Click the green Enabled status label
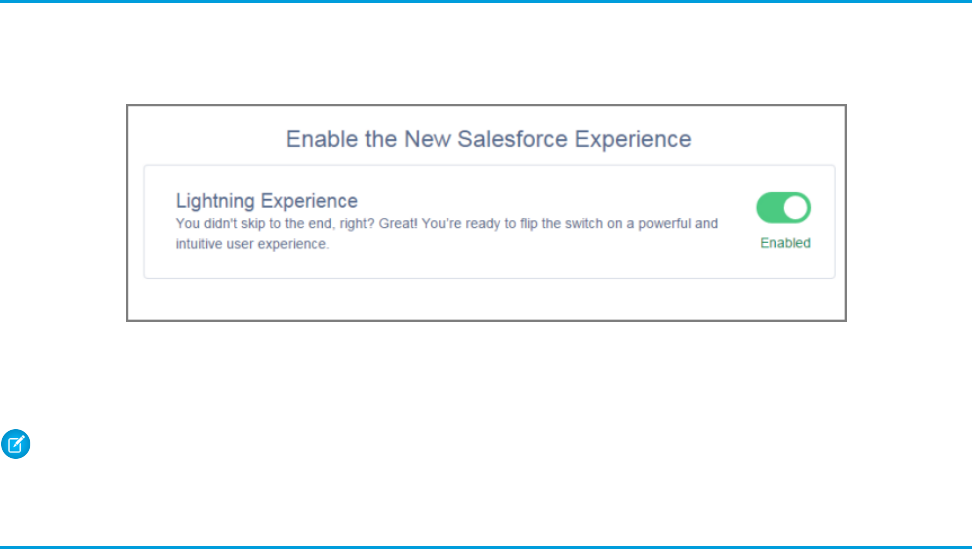 pos(785,243)
